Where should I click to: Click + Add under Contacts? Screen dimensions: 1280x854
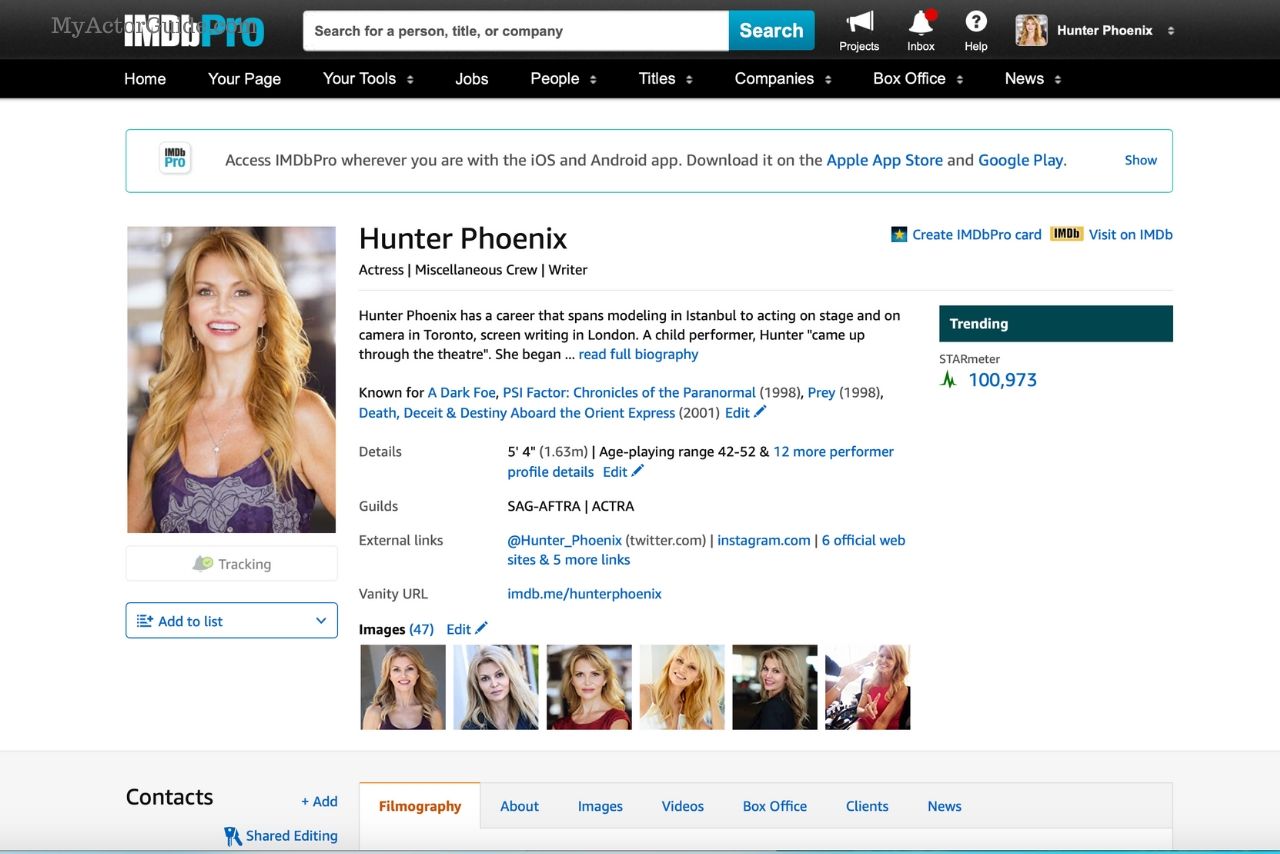tap(319, 801)
